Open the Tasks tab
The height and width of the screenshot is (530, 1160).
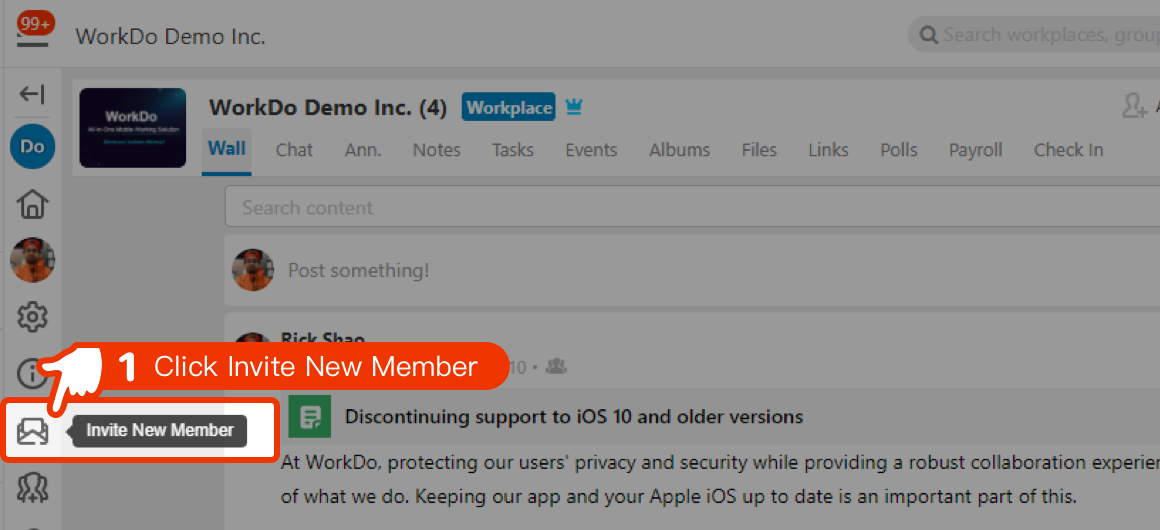[513, 150]
